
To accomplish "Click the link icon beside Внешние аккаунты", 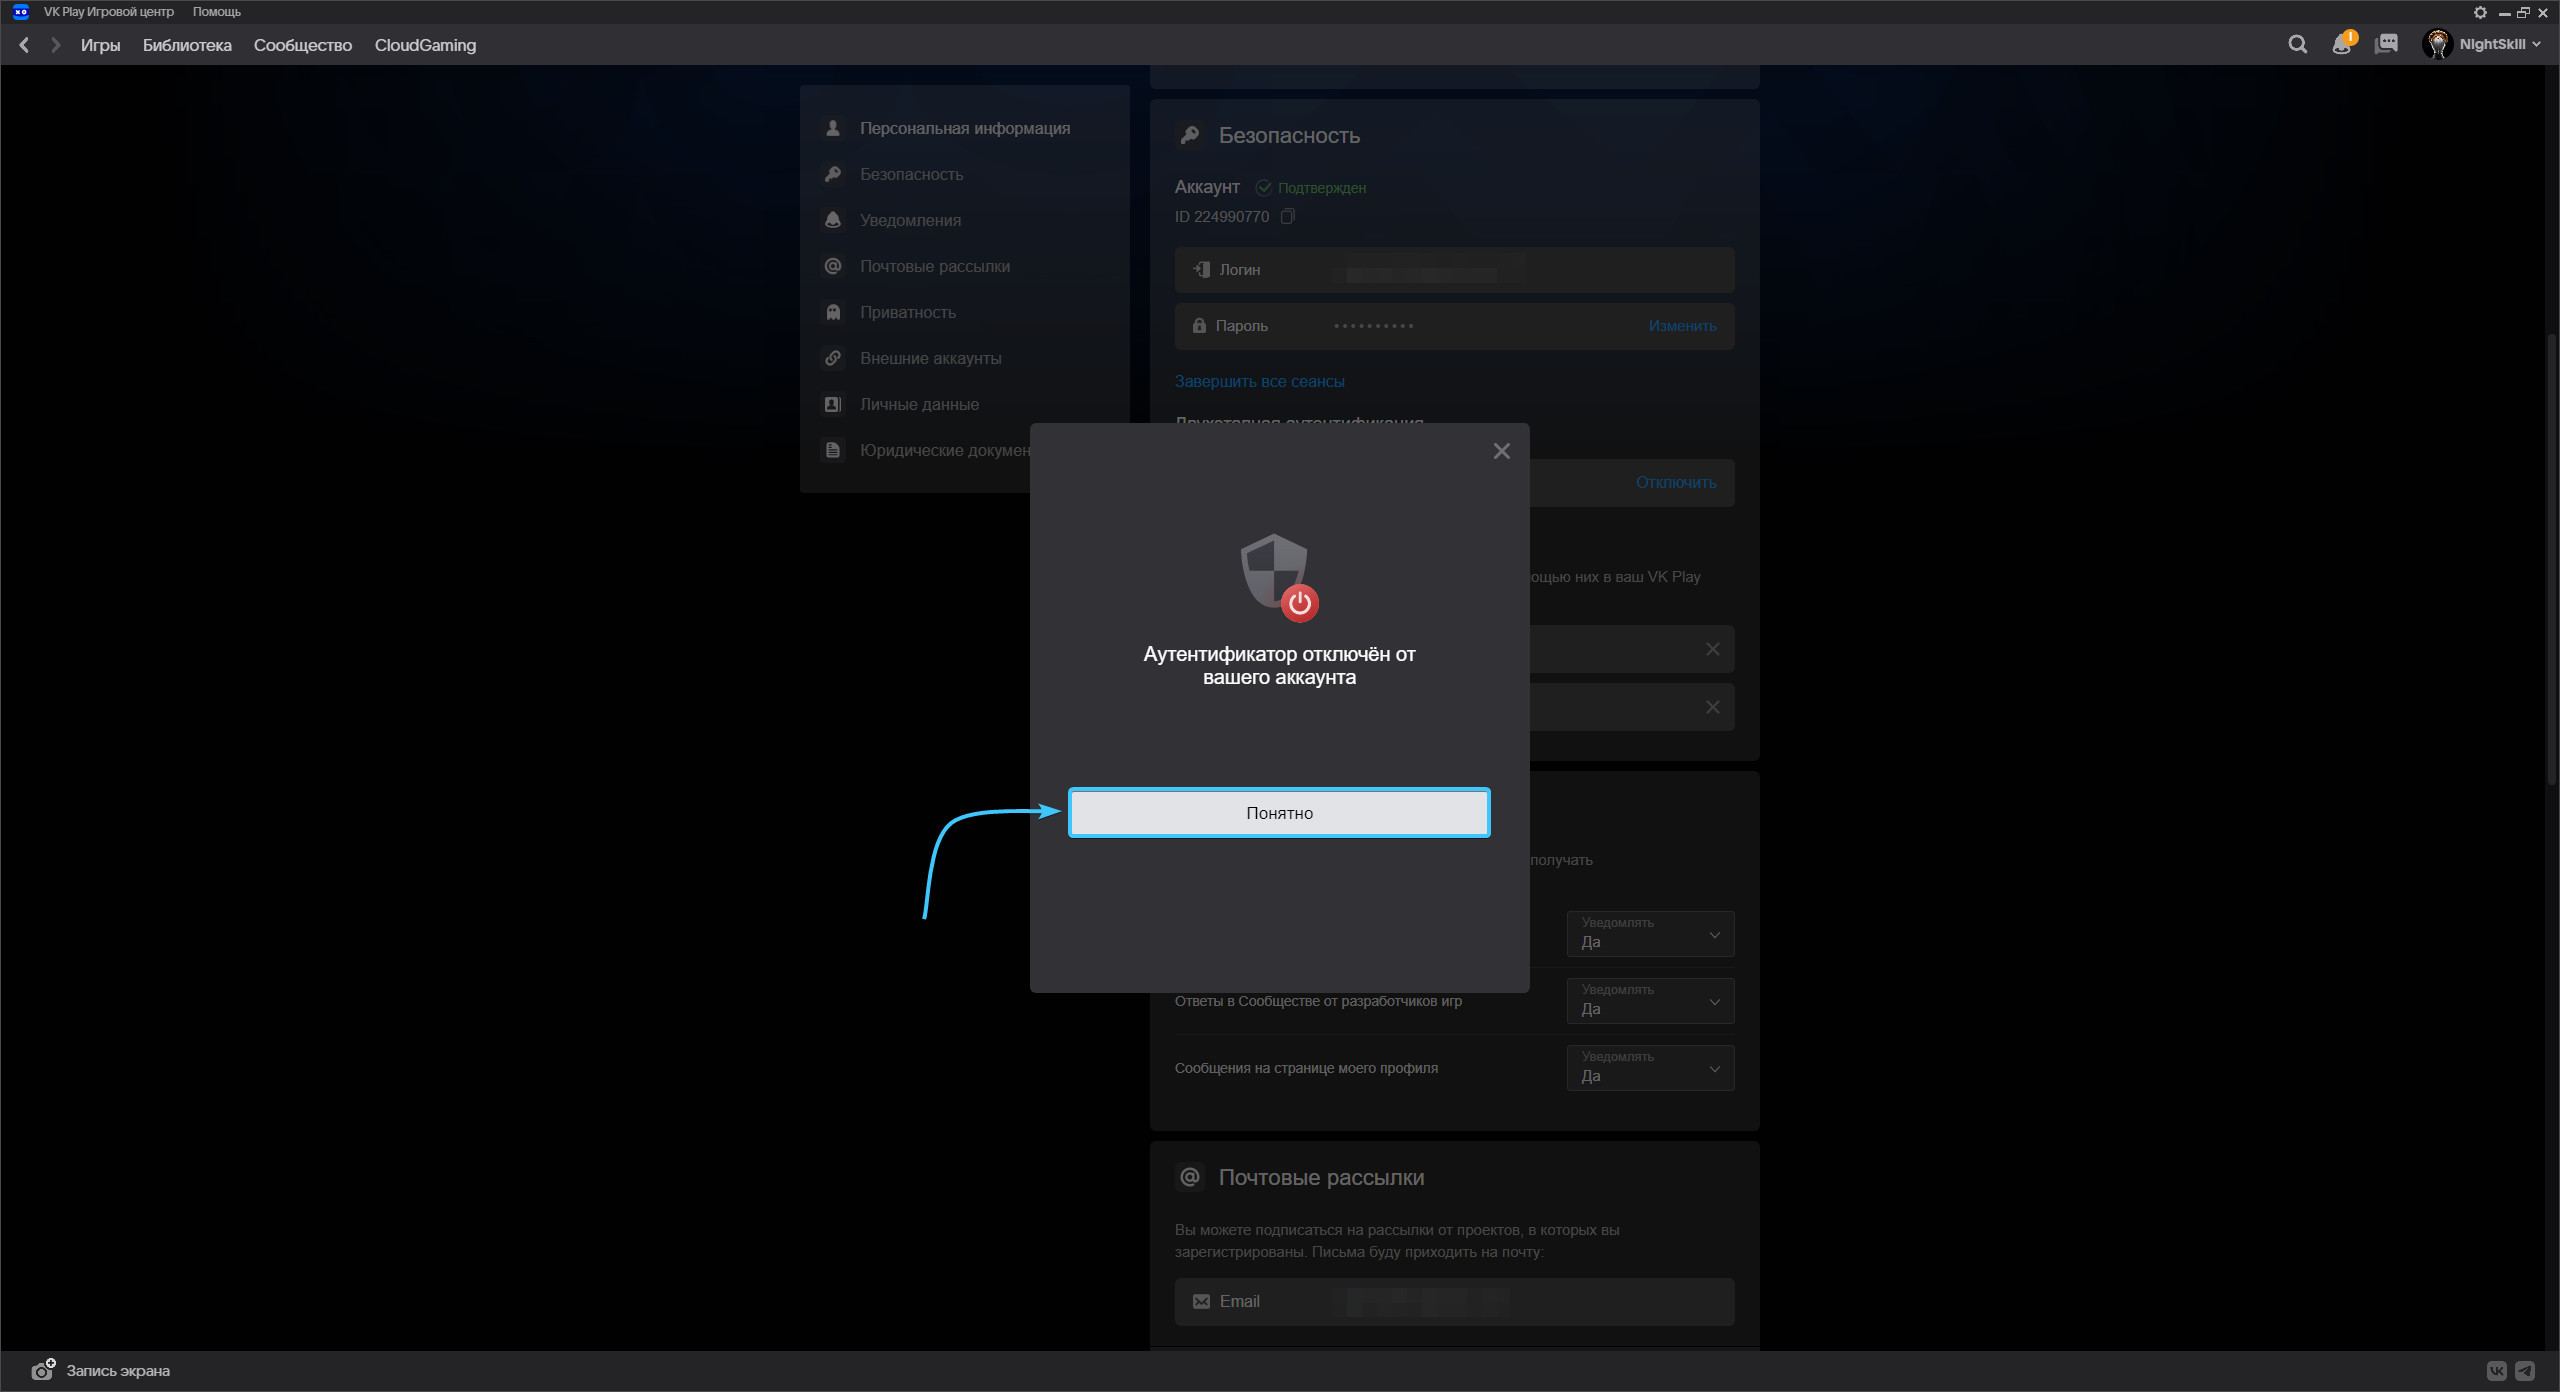I will pyautogui.click(x=832, y=358).
